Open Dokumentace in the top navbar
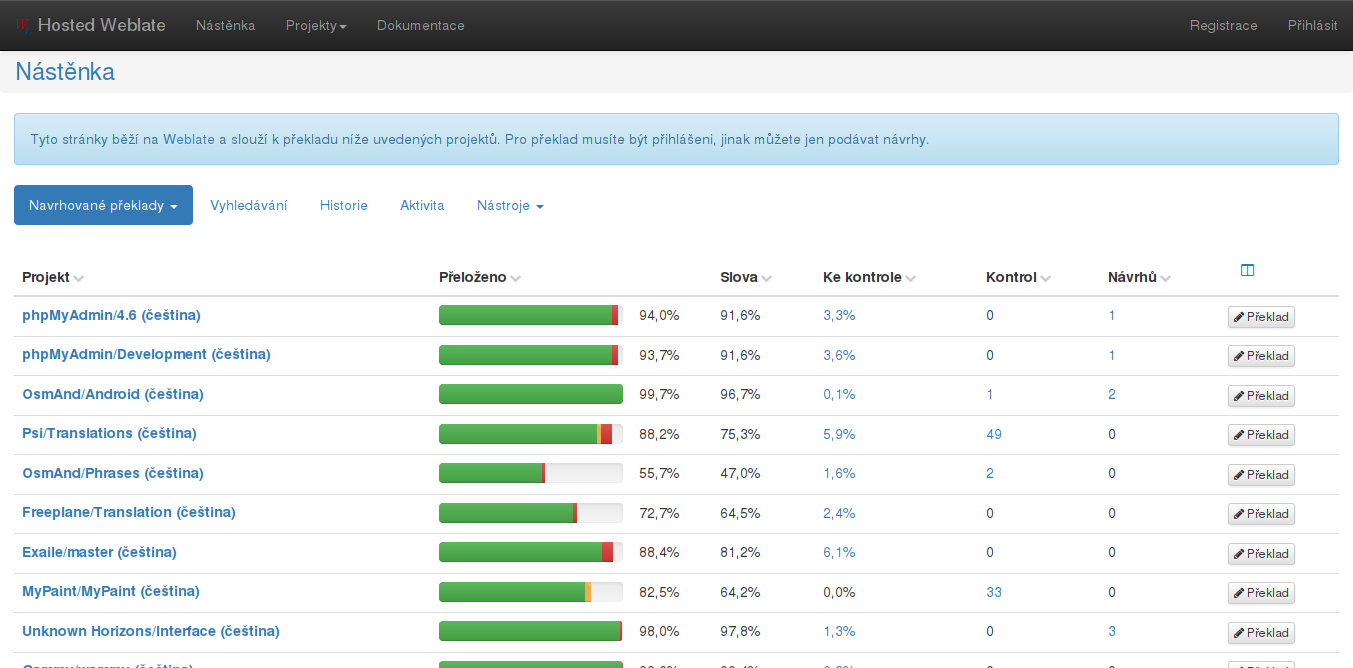This screenshot has height=668, width=1353. 421,25
